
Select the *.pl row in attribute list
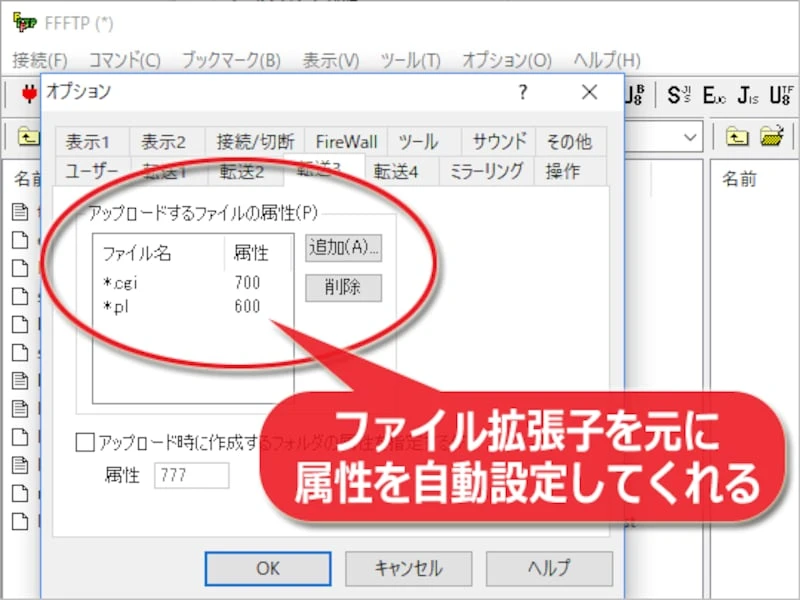pos(193,306)
